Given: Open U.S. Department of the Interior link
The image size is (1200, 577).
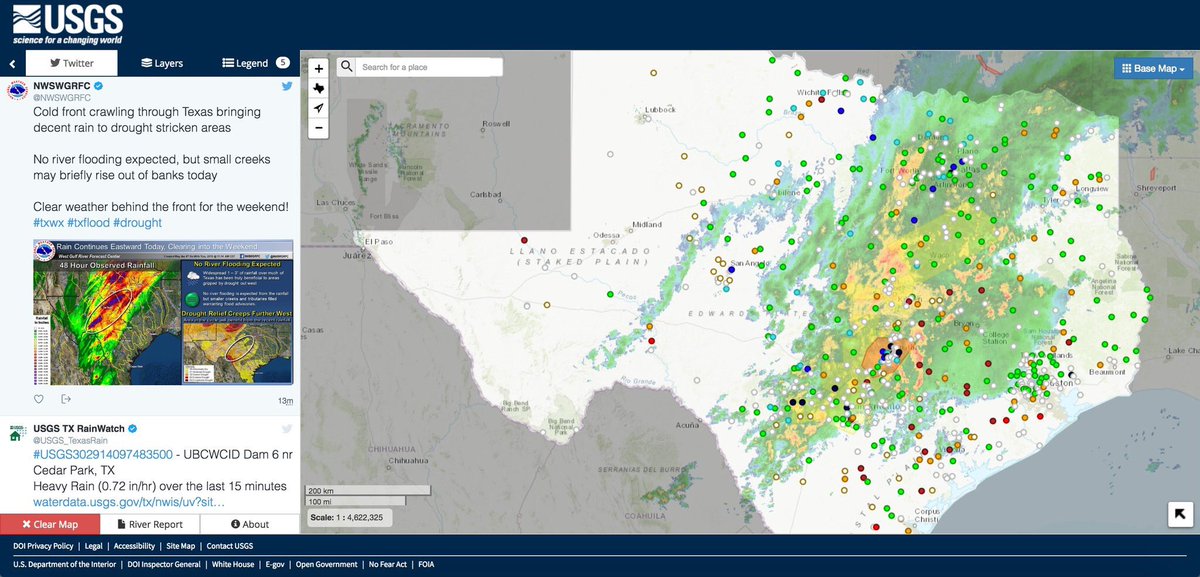Looking at the screenshot, I should [65, 565].
